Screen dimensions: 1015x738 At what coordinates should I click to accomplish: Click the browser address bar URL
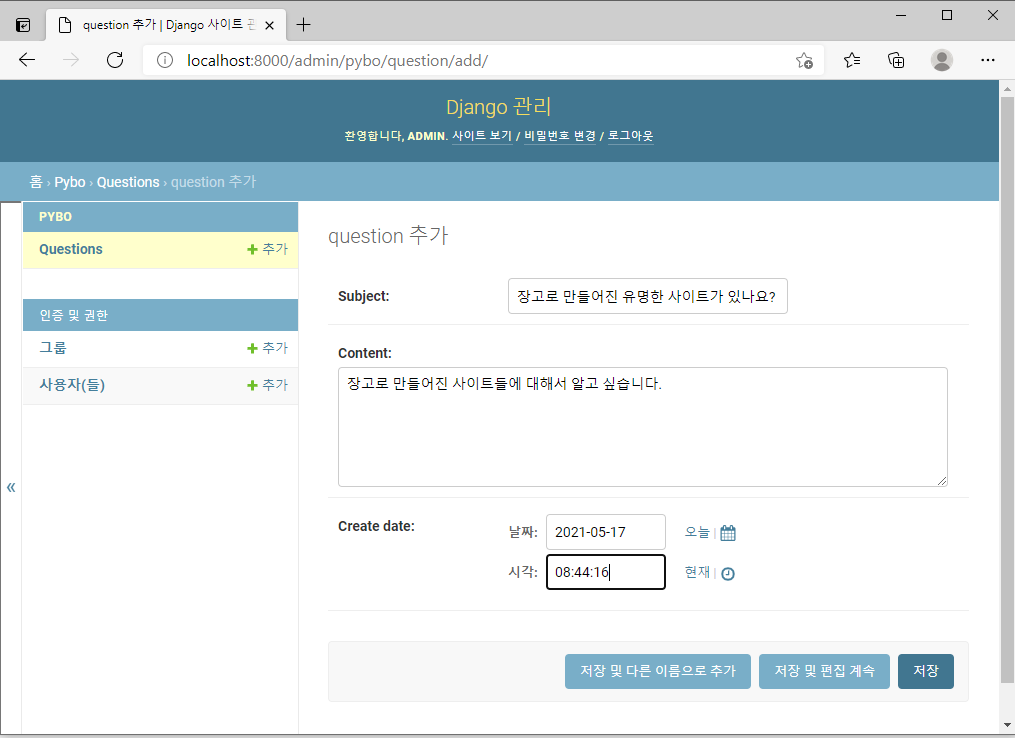[x=337, y=60]
